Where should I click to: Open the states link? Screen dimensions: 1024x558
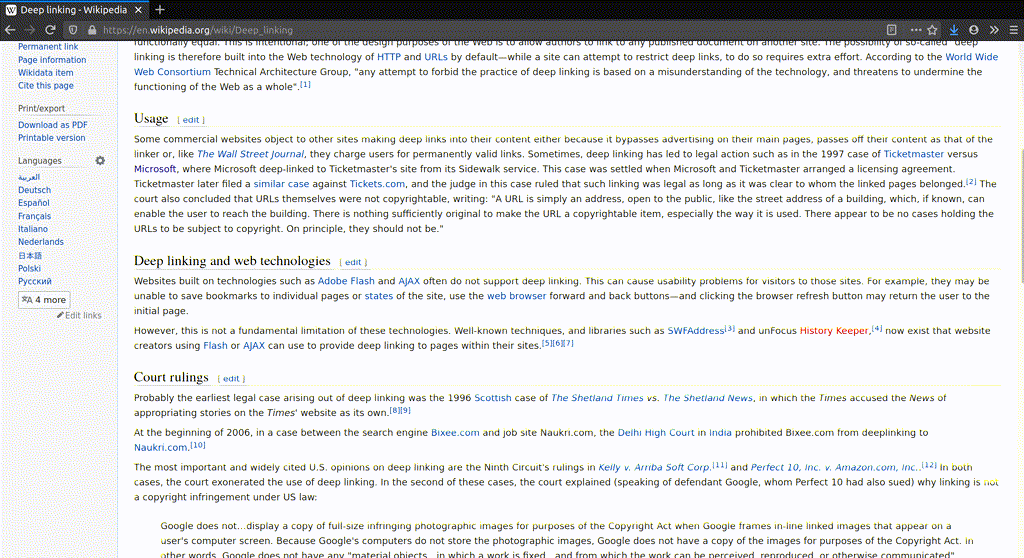[379, 296]
